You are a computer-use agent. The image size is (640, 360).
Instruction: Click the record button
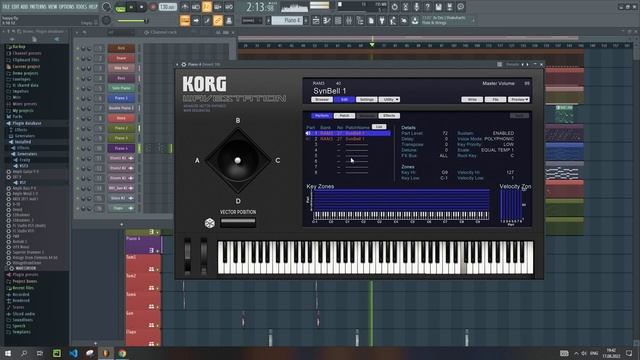tap(153, 7)
